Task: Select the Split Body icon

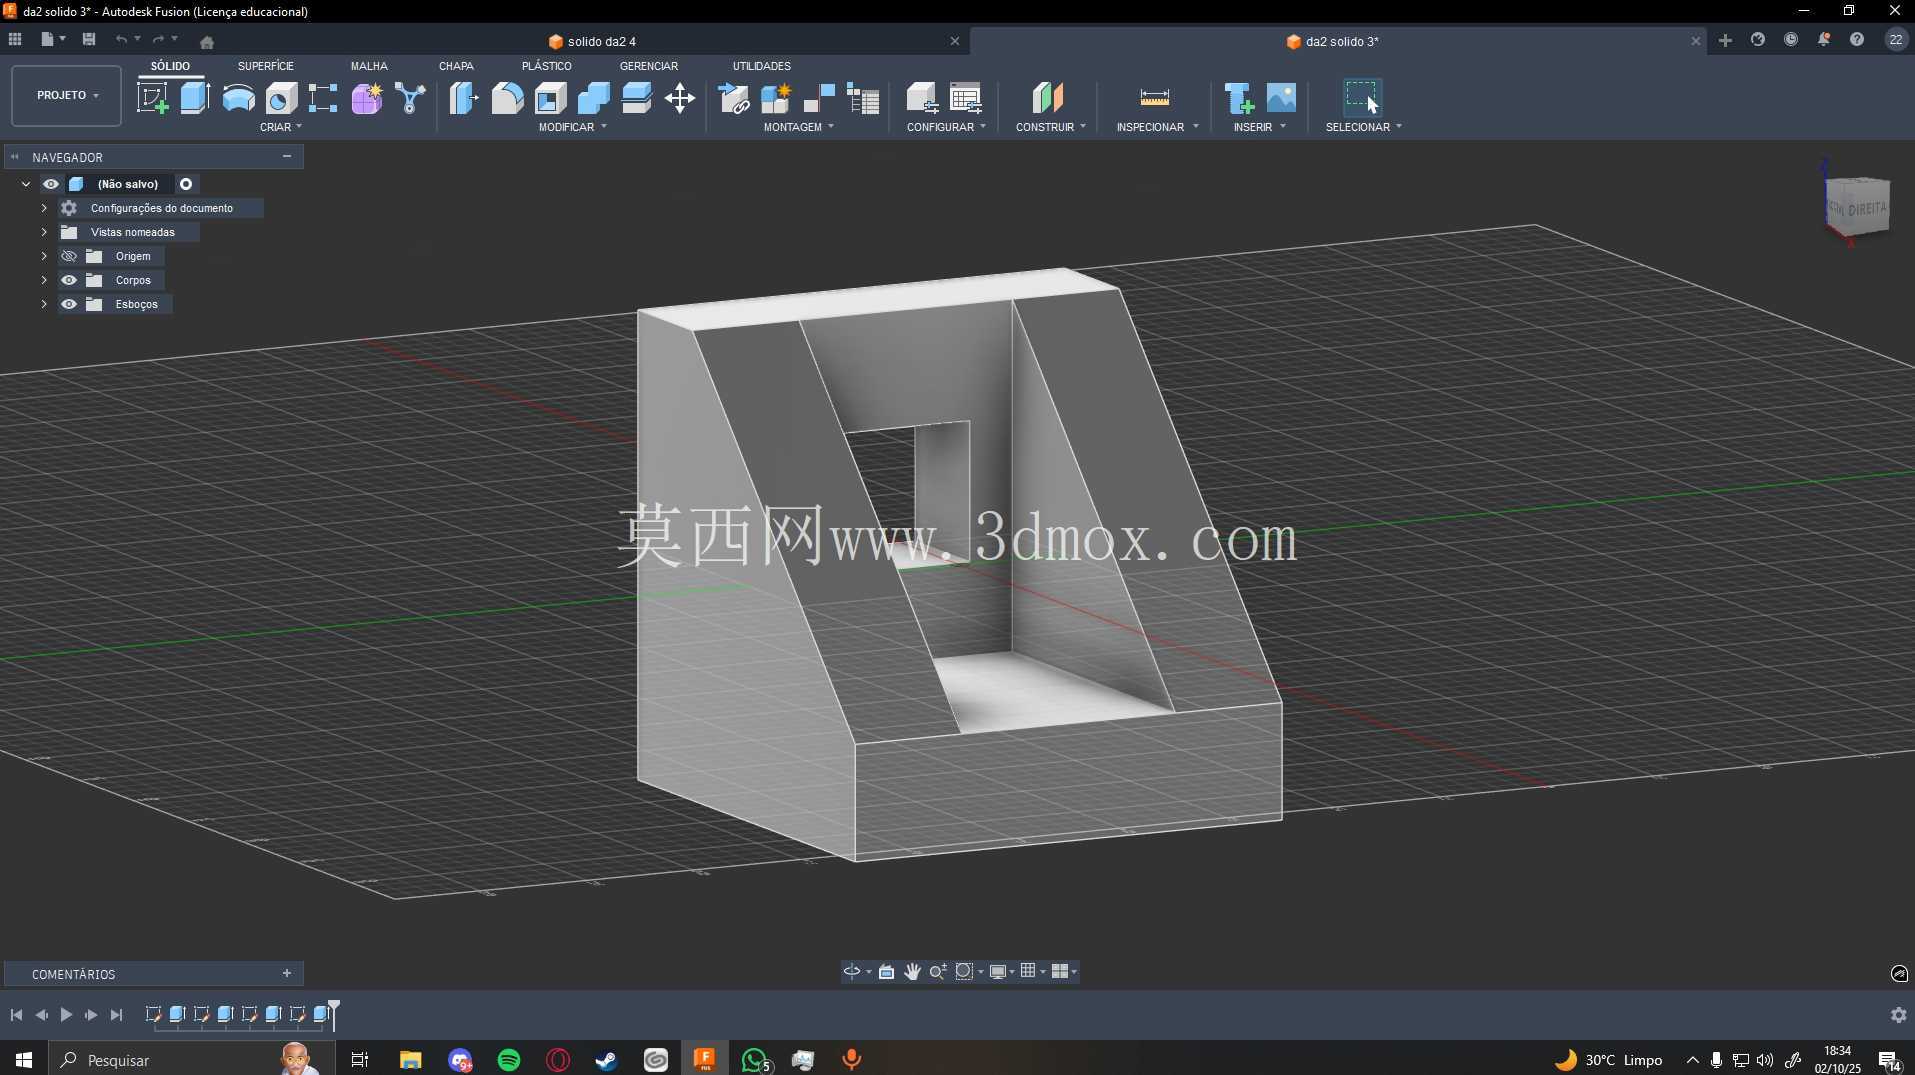Action: point(636,98)
